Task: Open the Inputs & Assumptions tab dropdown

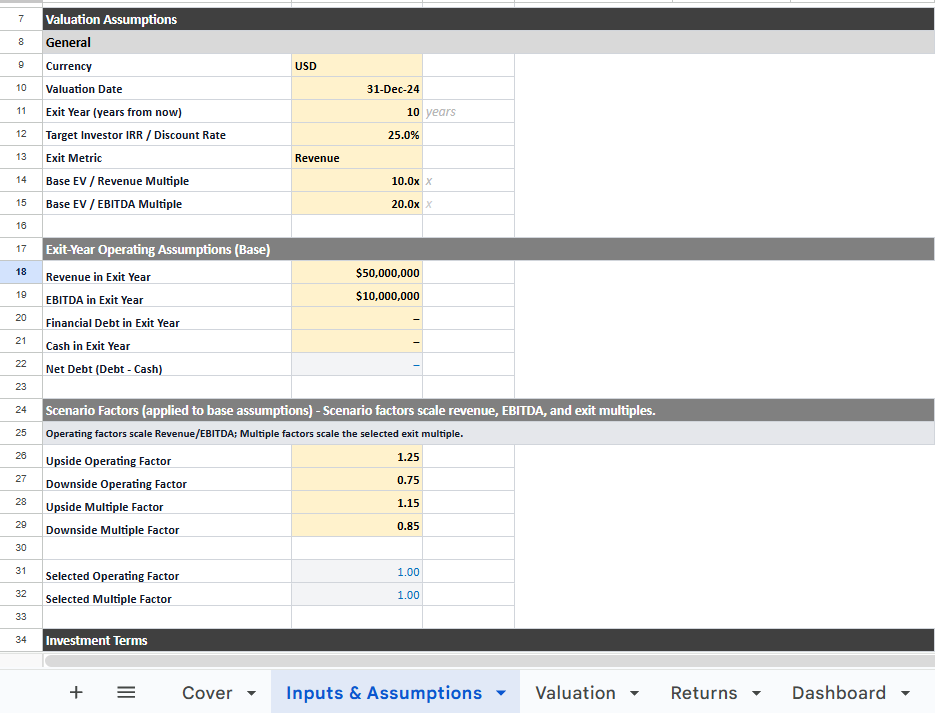Action: [500, 692]
